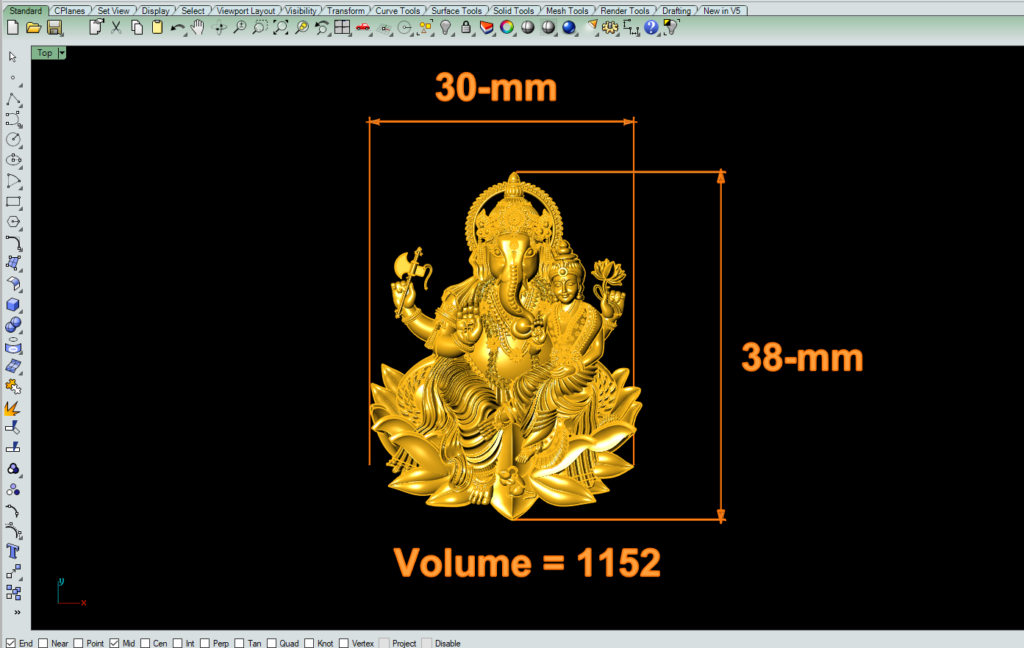Image resolution: width=1024 pixels, height=648 pixels.
Task: Click the Explode icon in the sidebar
Action: pos(13,408)
